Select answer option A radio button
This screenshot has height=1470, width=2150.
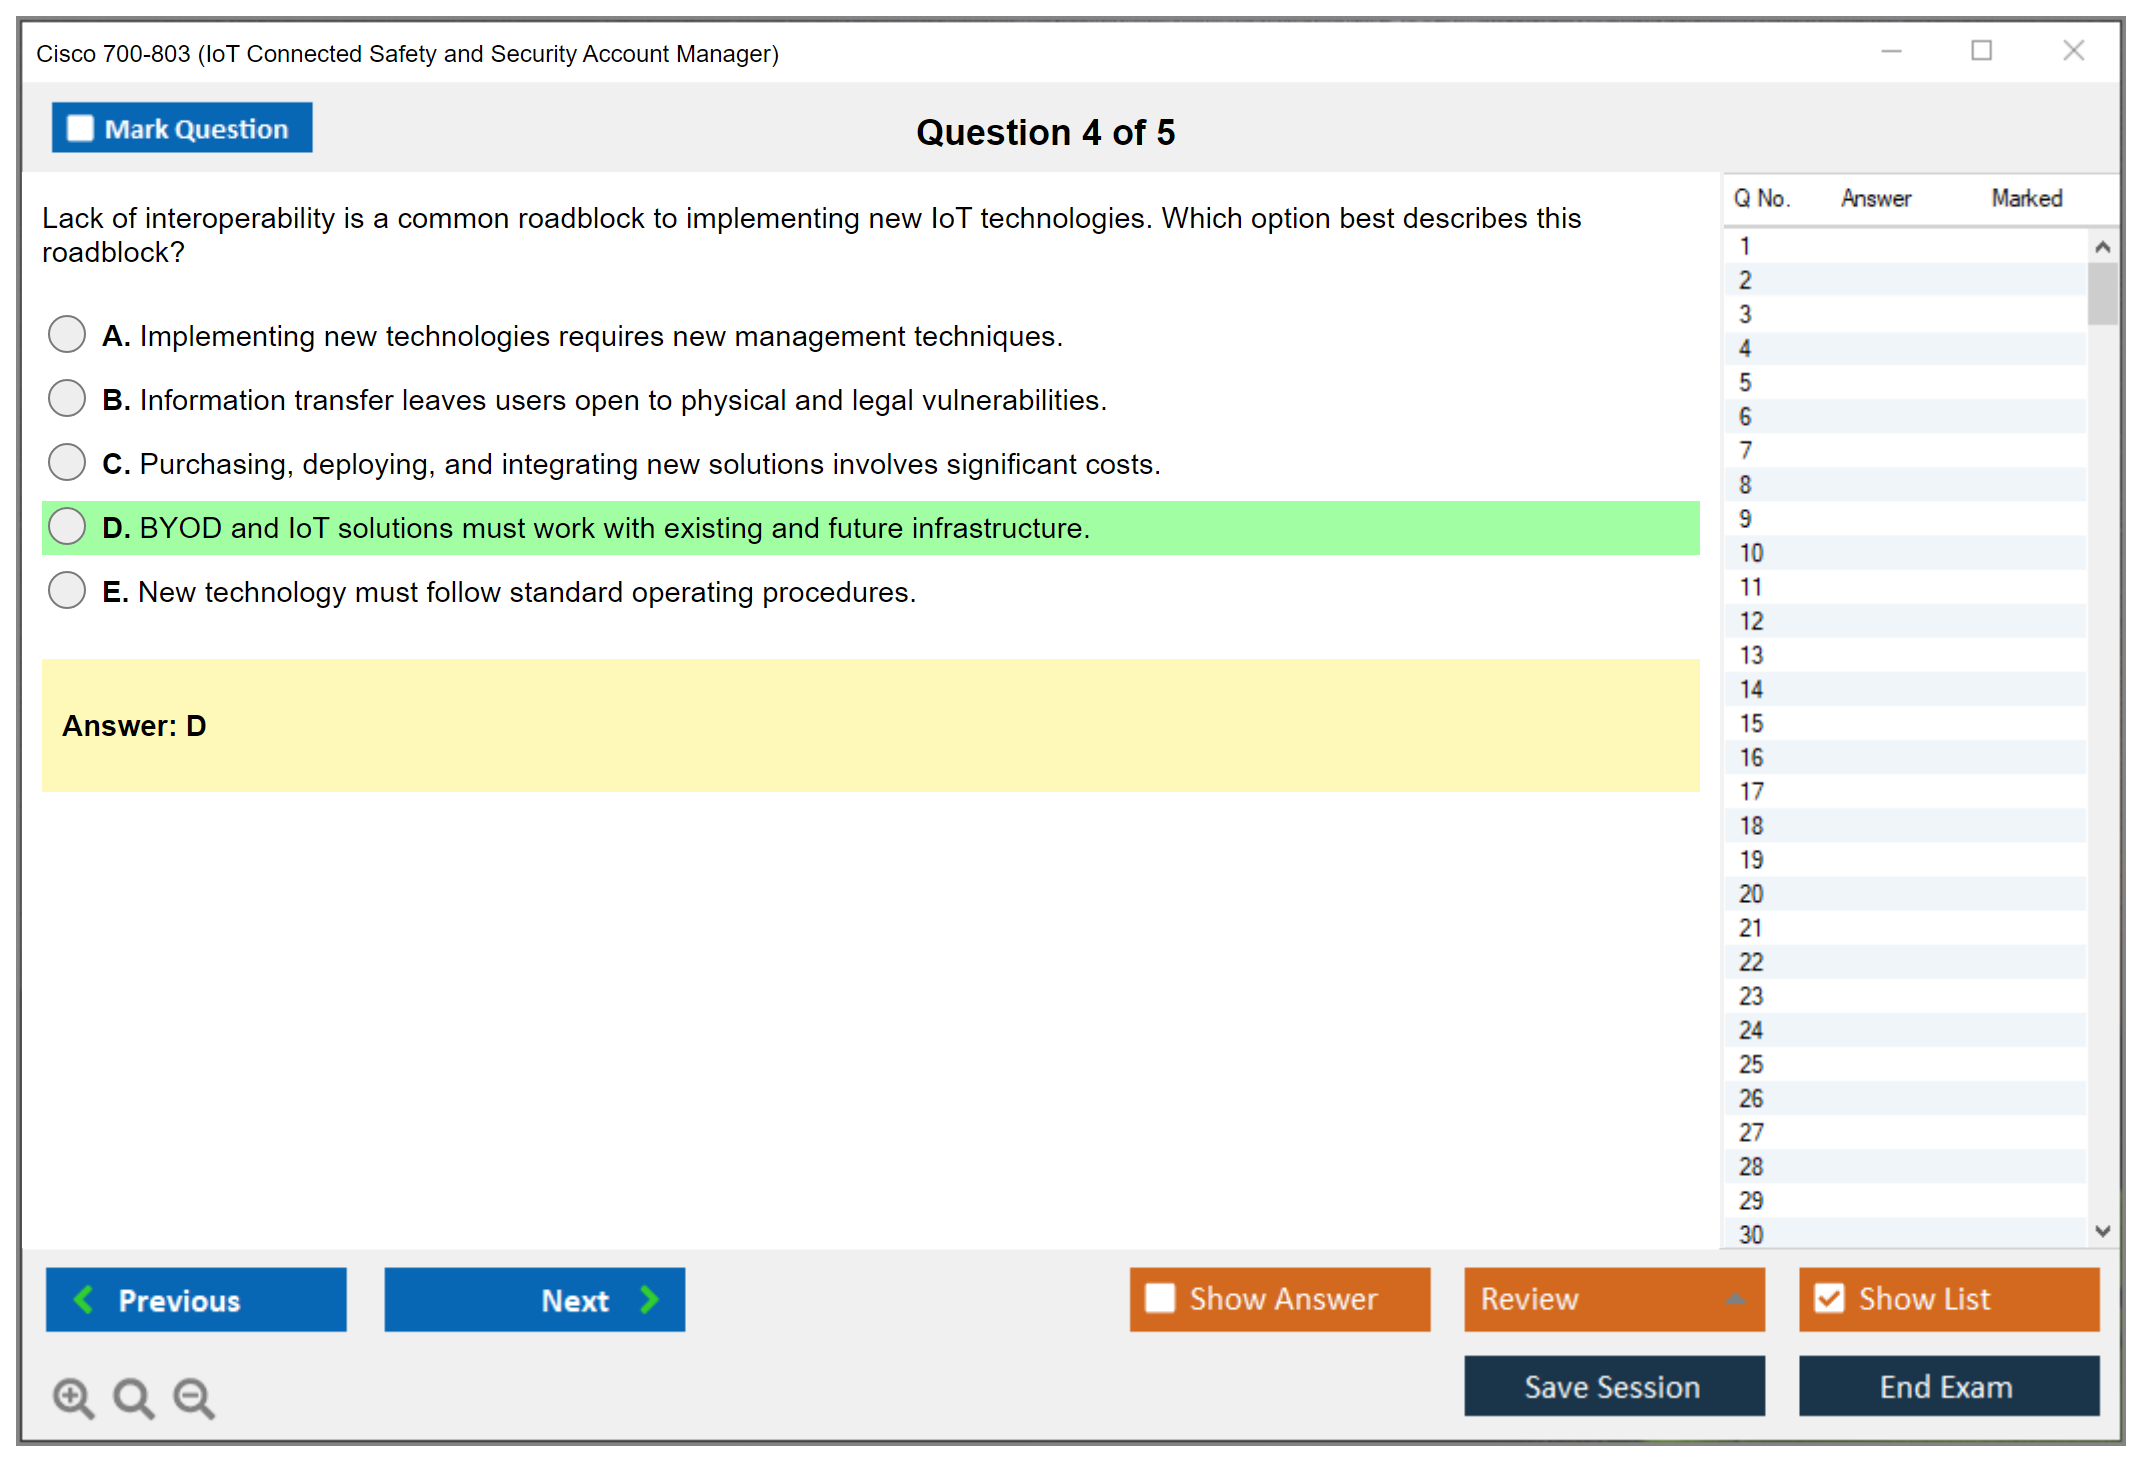click(67, 335)
